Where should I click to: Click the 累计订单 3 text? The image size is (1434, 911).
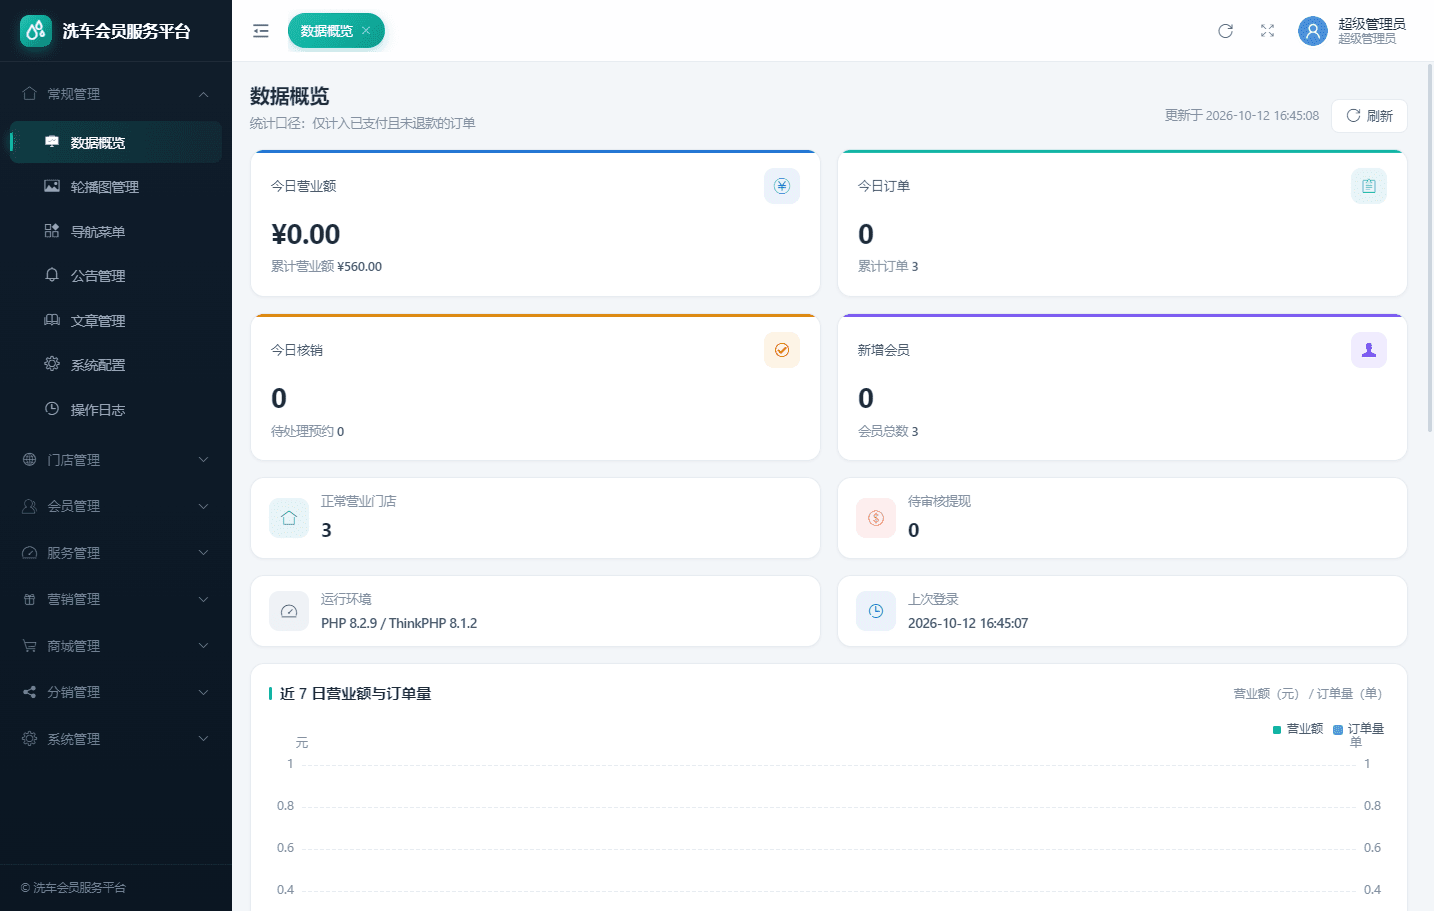point(888,266)
